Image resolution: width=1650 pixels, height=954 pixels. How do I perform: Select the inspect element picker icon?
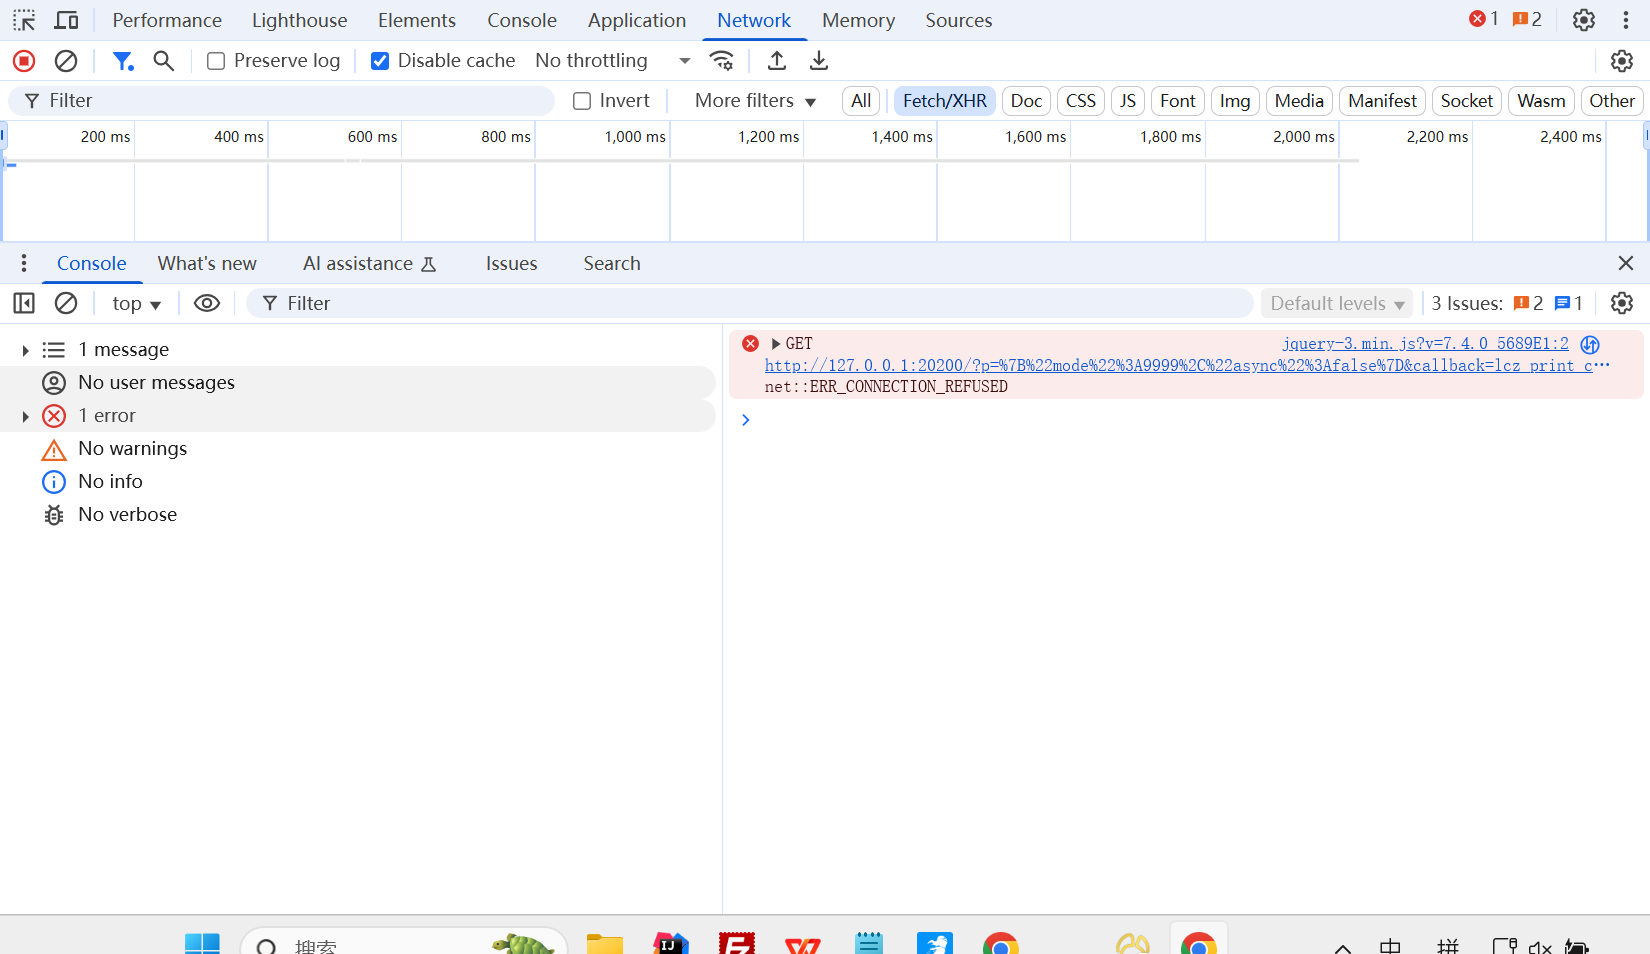pos(24,20)
